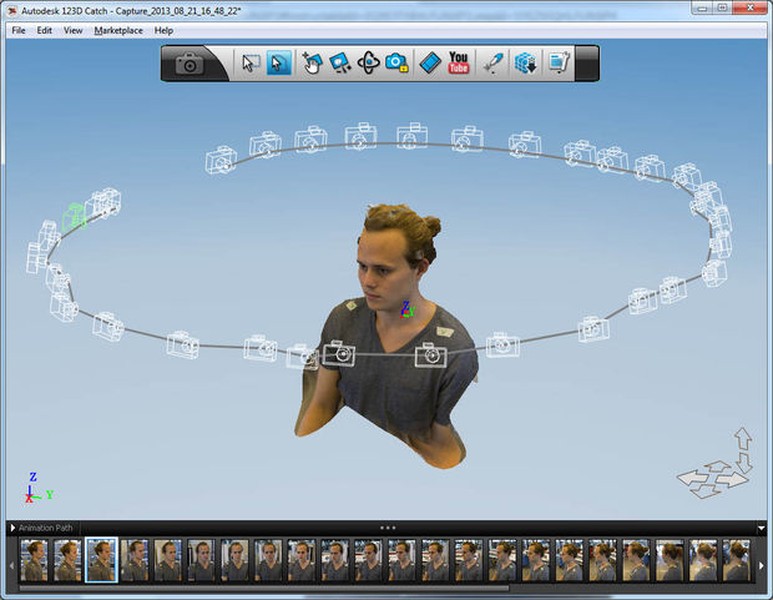Select the highlighted third photo thumbnail
This screenshot has height=600, width=773.
pyautogui.click(x=102, y=560)
